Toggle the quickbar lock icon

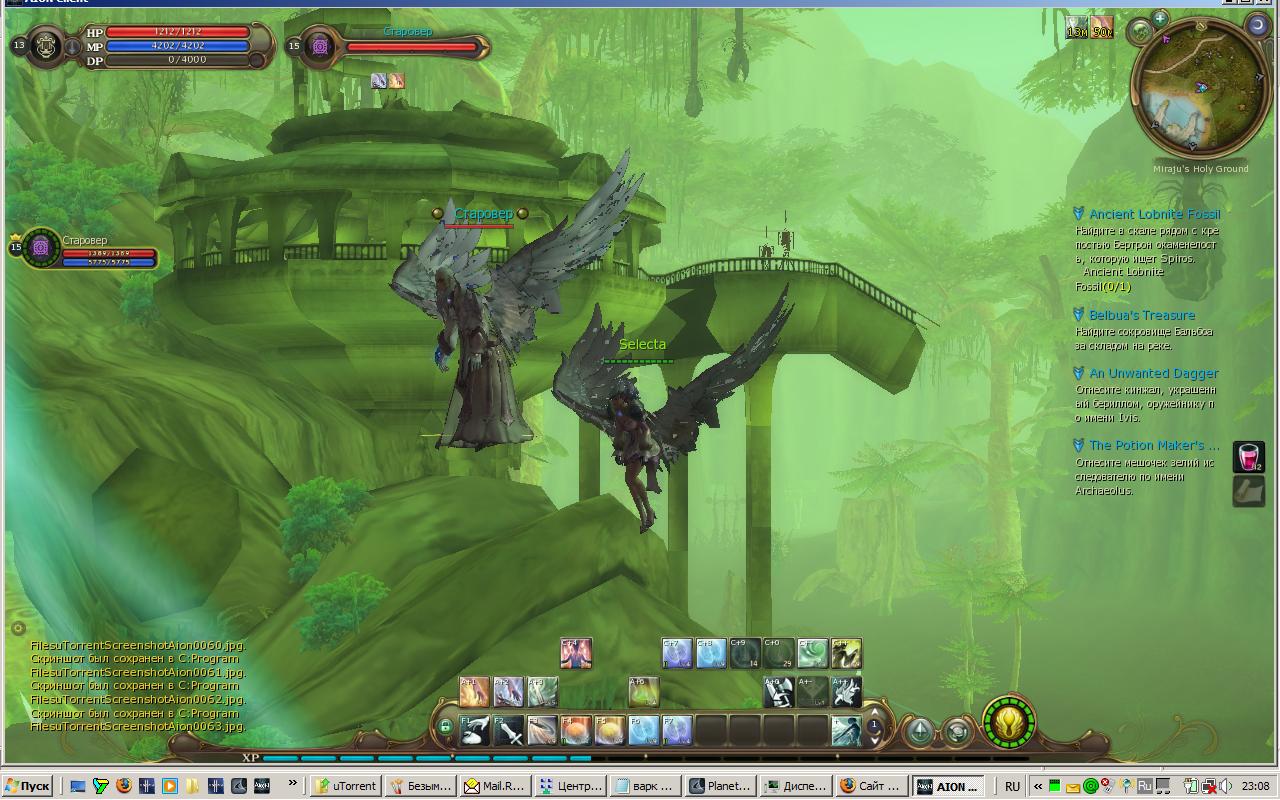(x=445, y=727)
